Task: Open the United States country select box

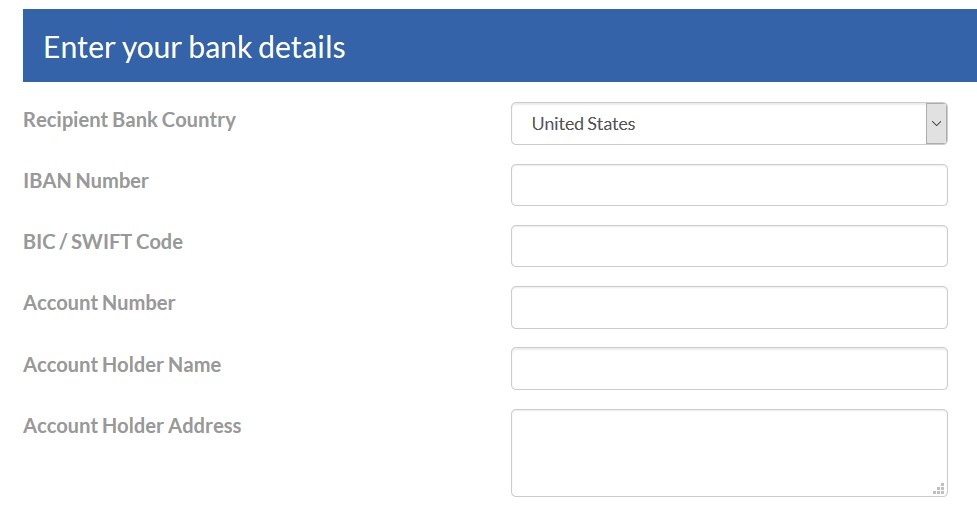Action: tap(729, 123)
